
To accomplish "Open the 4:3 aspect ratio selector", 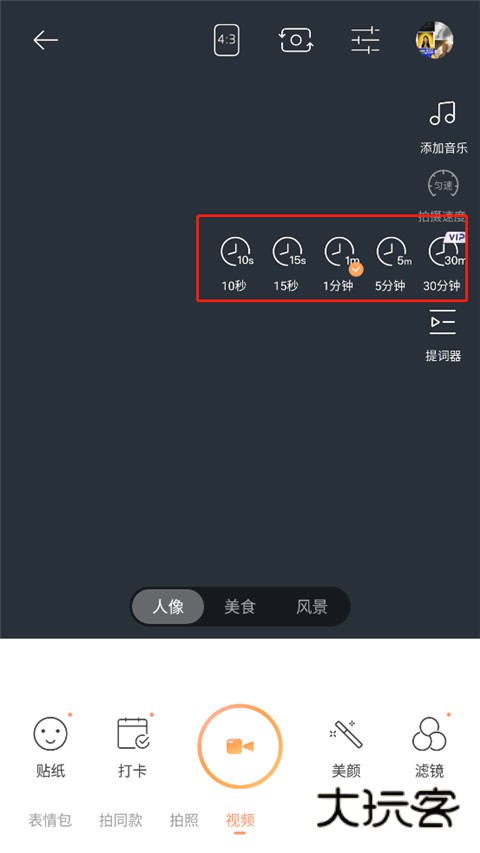I will (x=226, y=40).
